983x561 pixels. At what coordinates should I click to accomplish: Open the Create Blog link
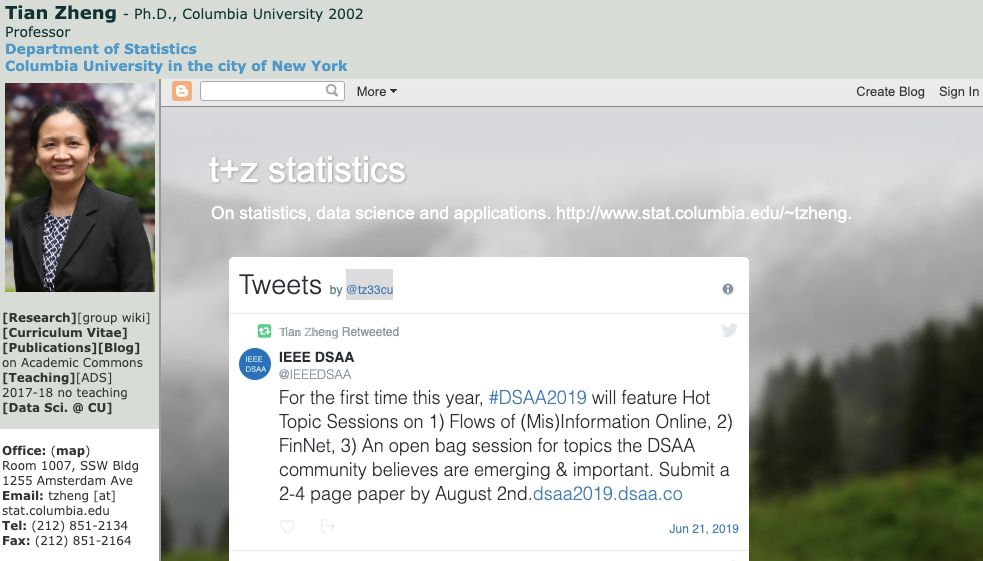click(890, 92)
